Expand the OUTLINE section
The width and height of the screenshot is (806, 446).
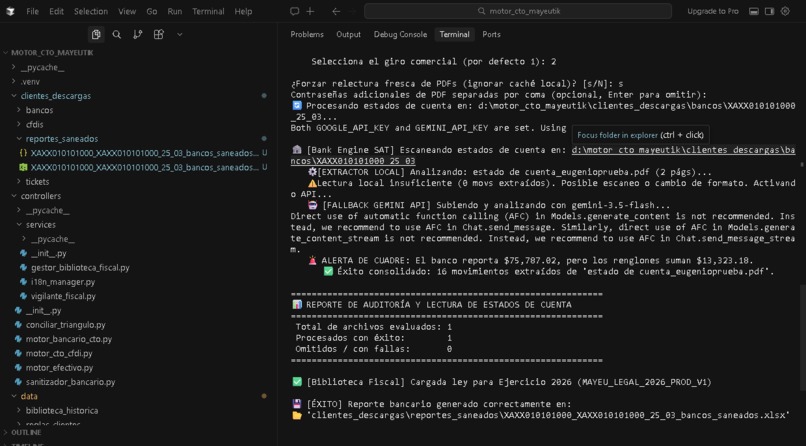point(26,433)
